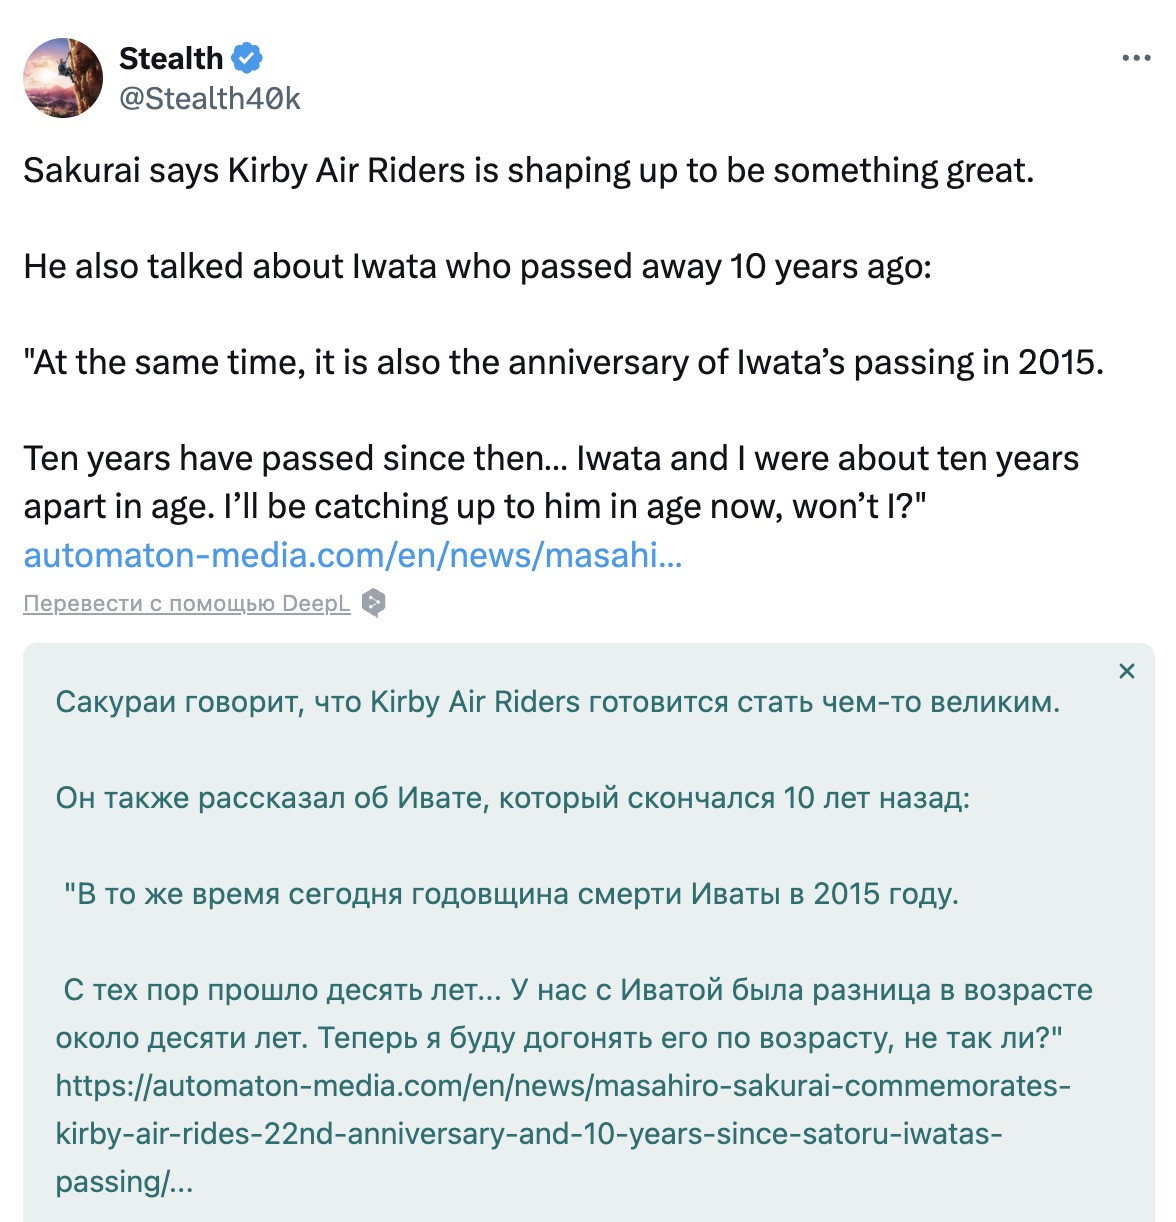Click the translated line "Он также рассказал об Ивате"
This screenshot has height=1222, width=1176.
click(512, 798)
